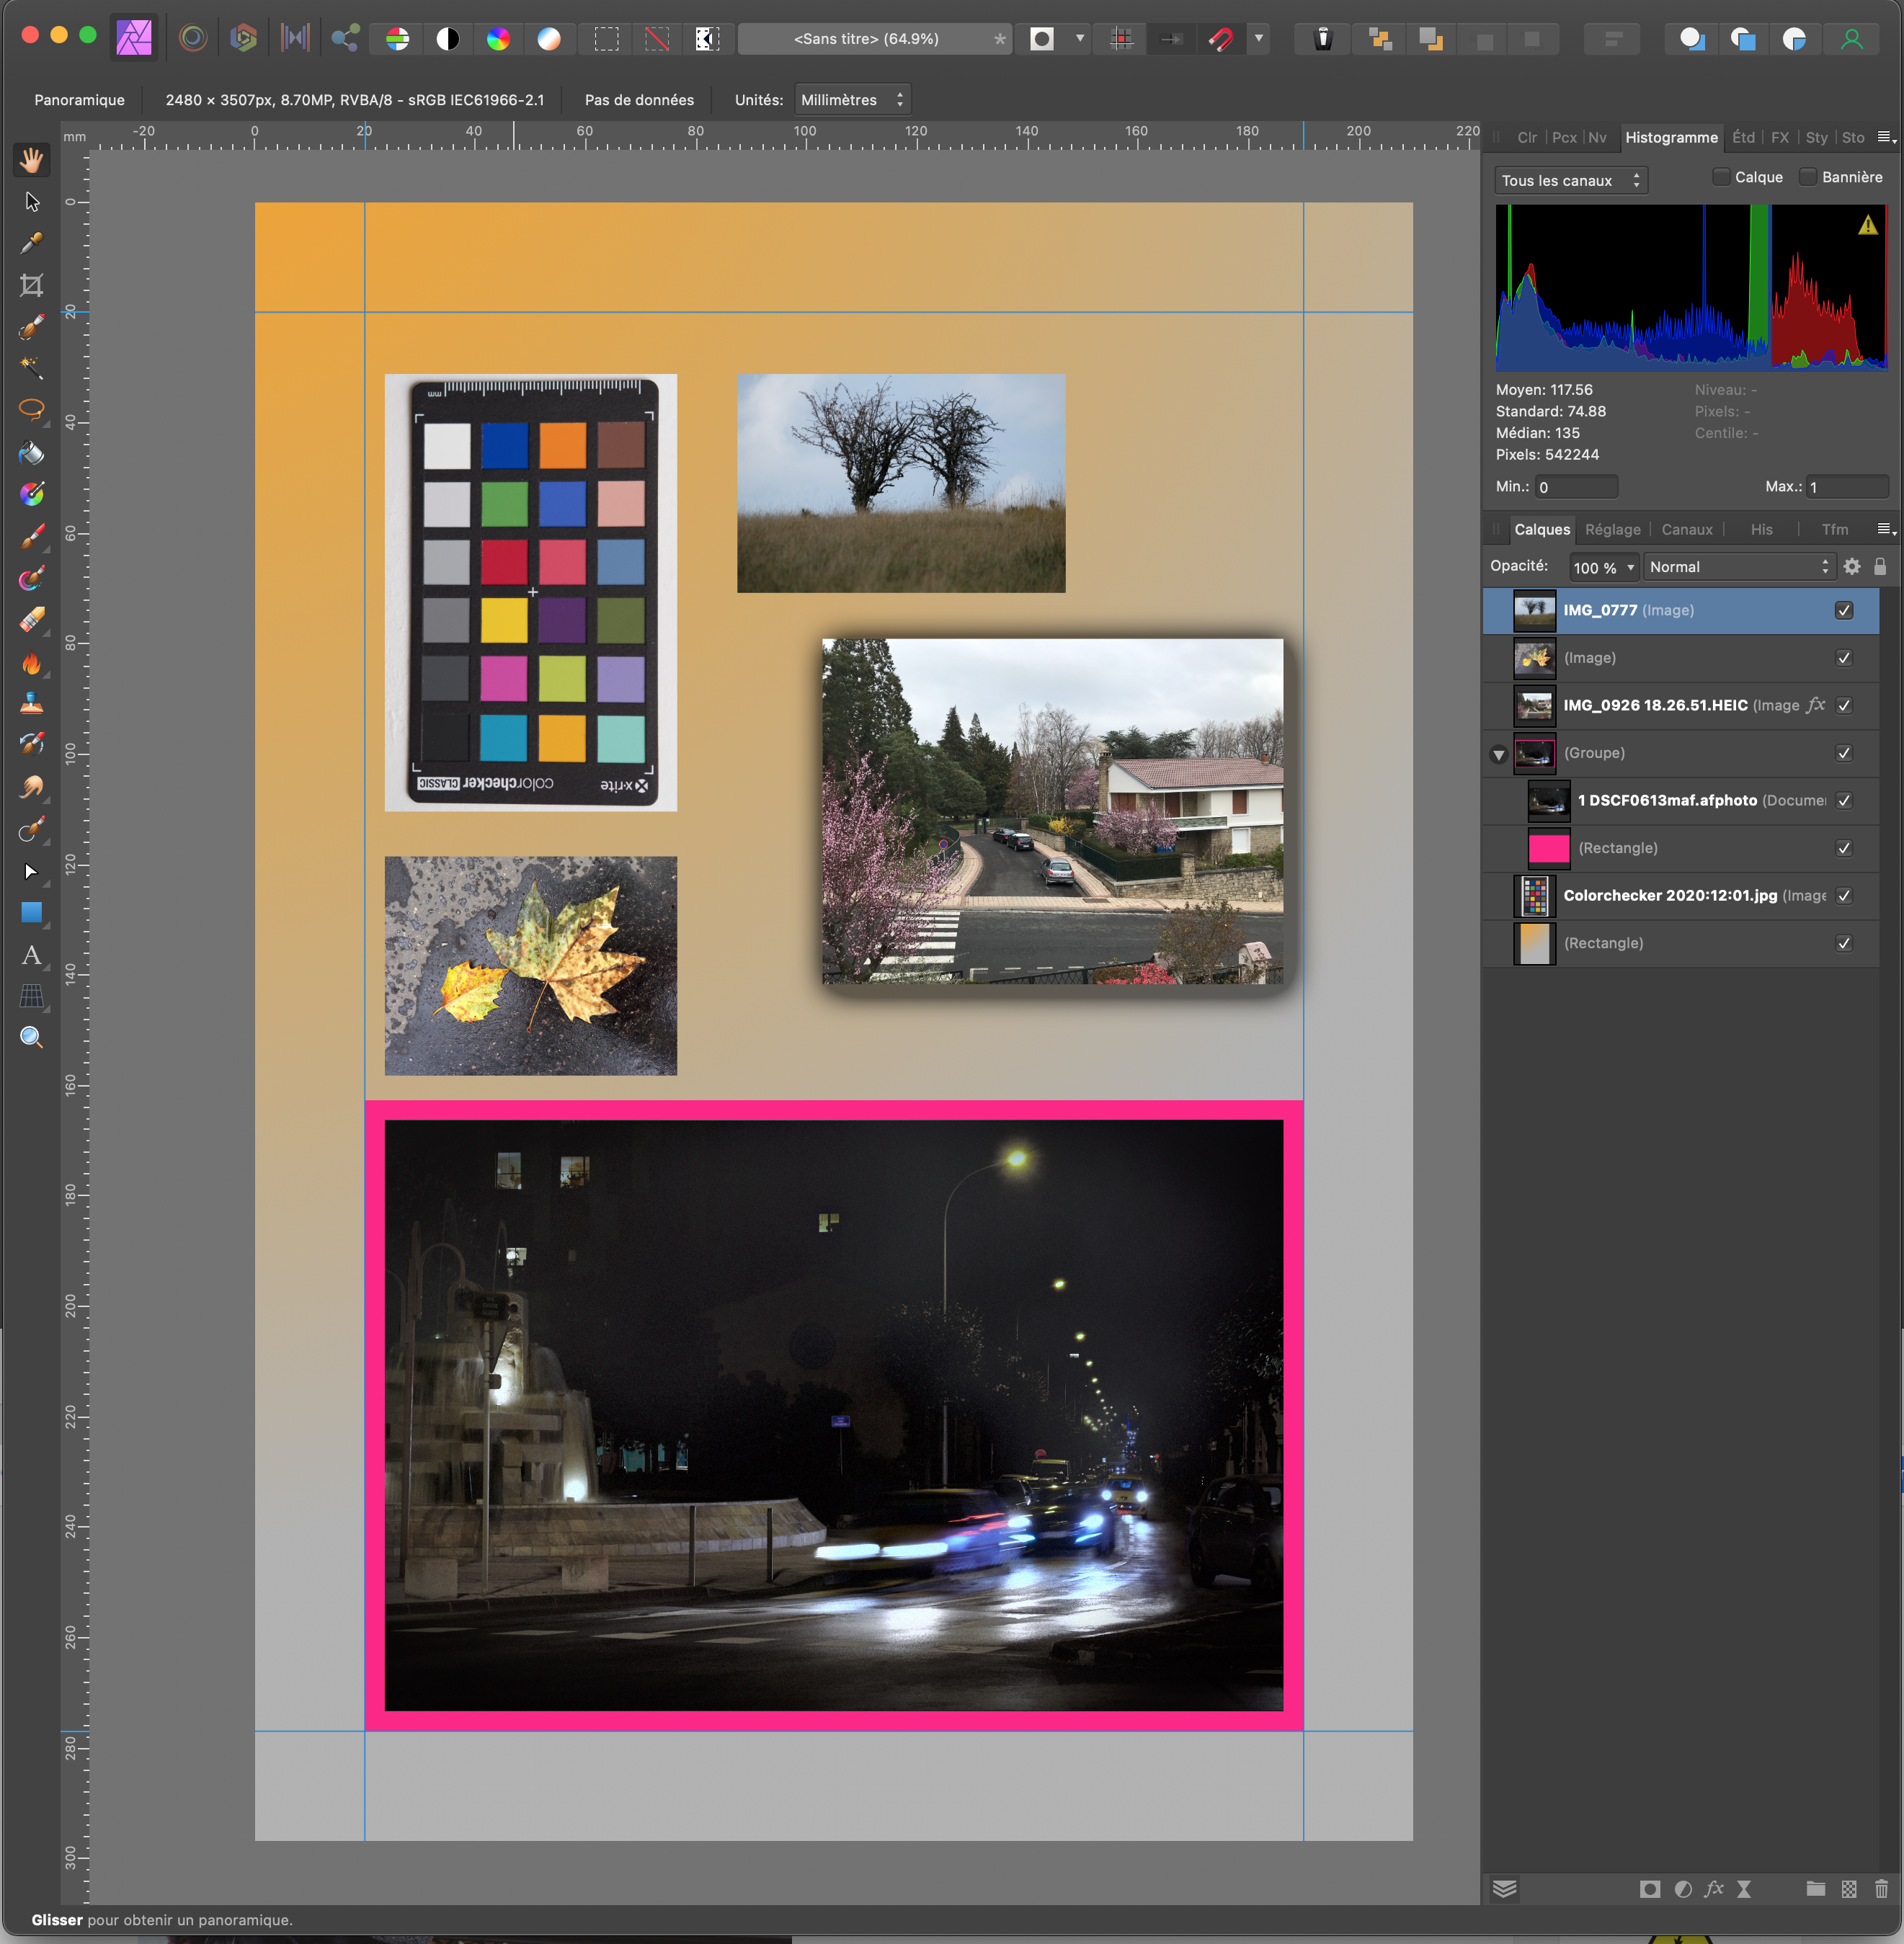Delete layer with the trash icon
The width and height of the screenshot is (1904, 1944).
pos(1881,1888)
